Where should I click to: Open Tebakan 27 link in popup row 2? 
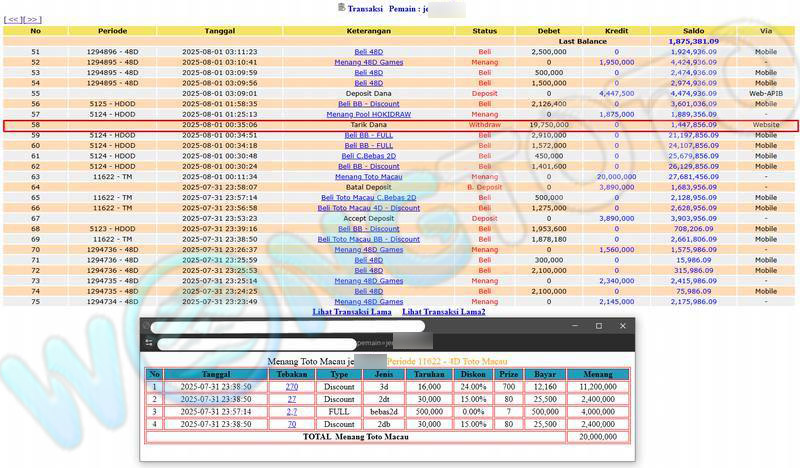pos(291,399)
